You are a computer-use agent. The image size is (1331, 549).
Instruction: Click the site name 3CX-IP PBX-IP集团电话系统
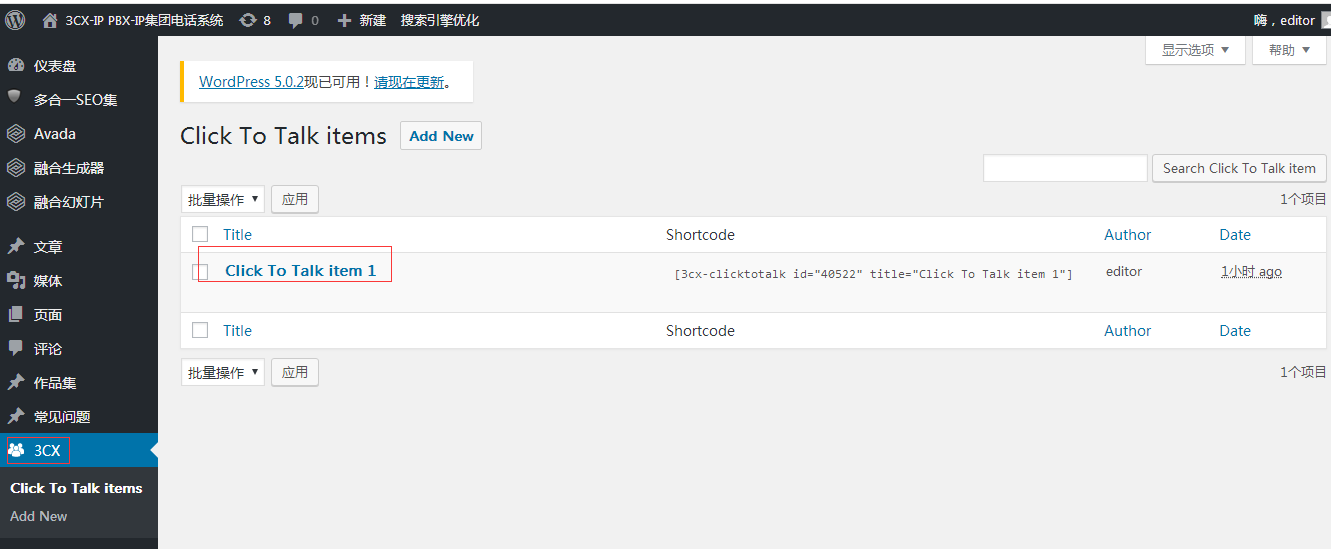click(x=144, y=20)
